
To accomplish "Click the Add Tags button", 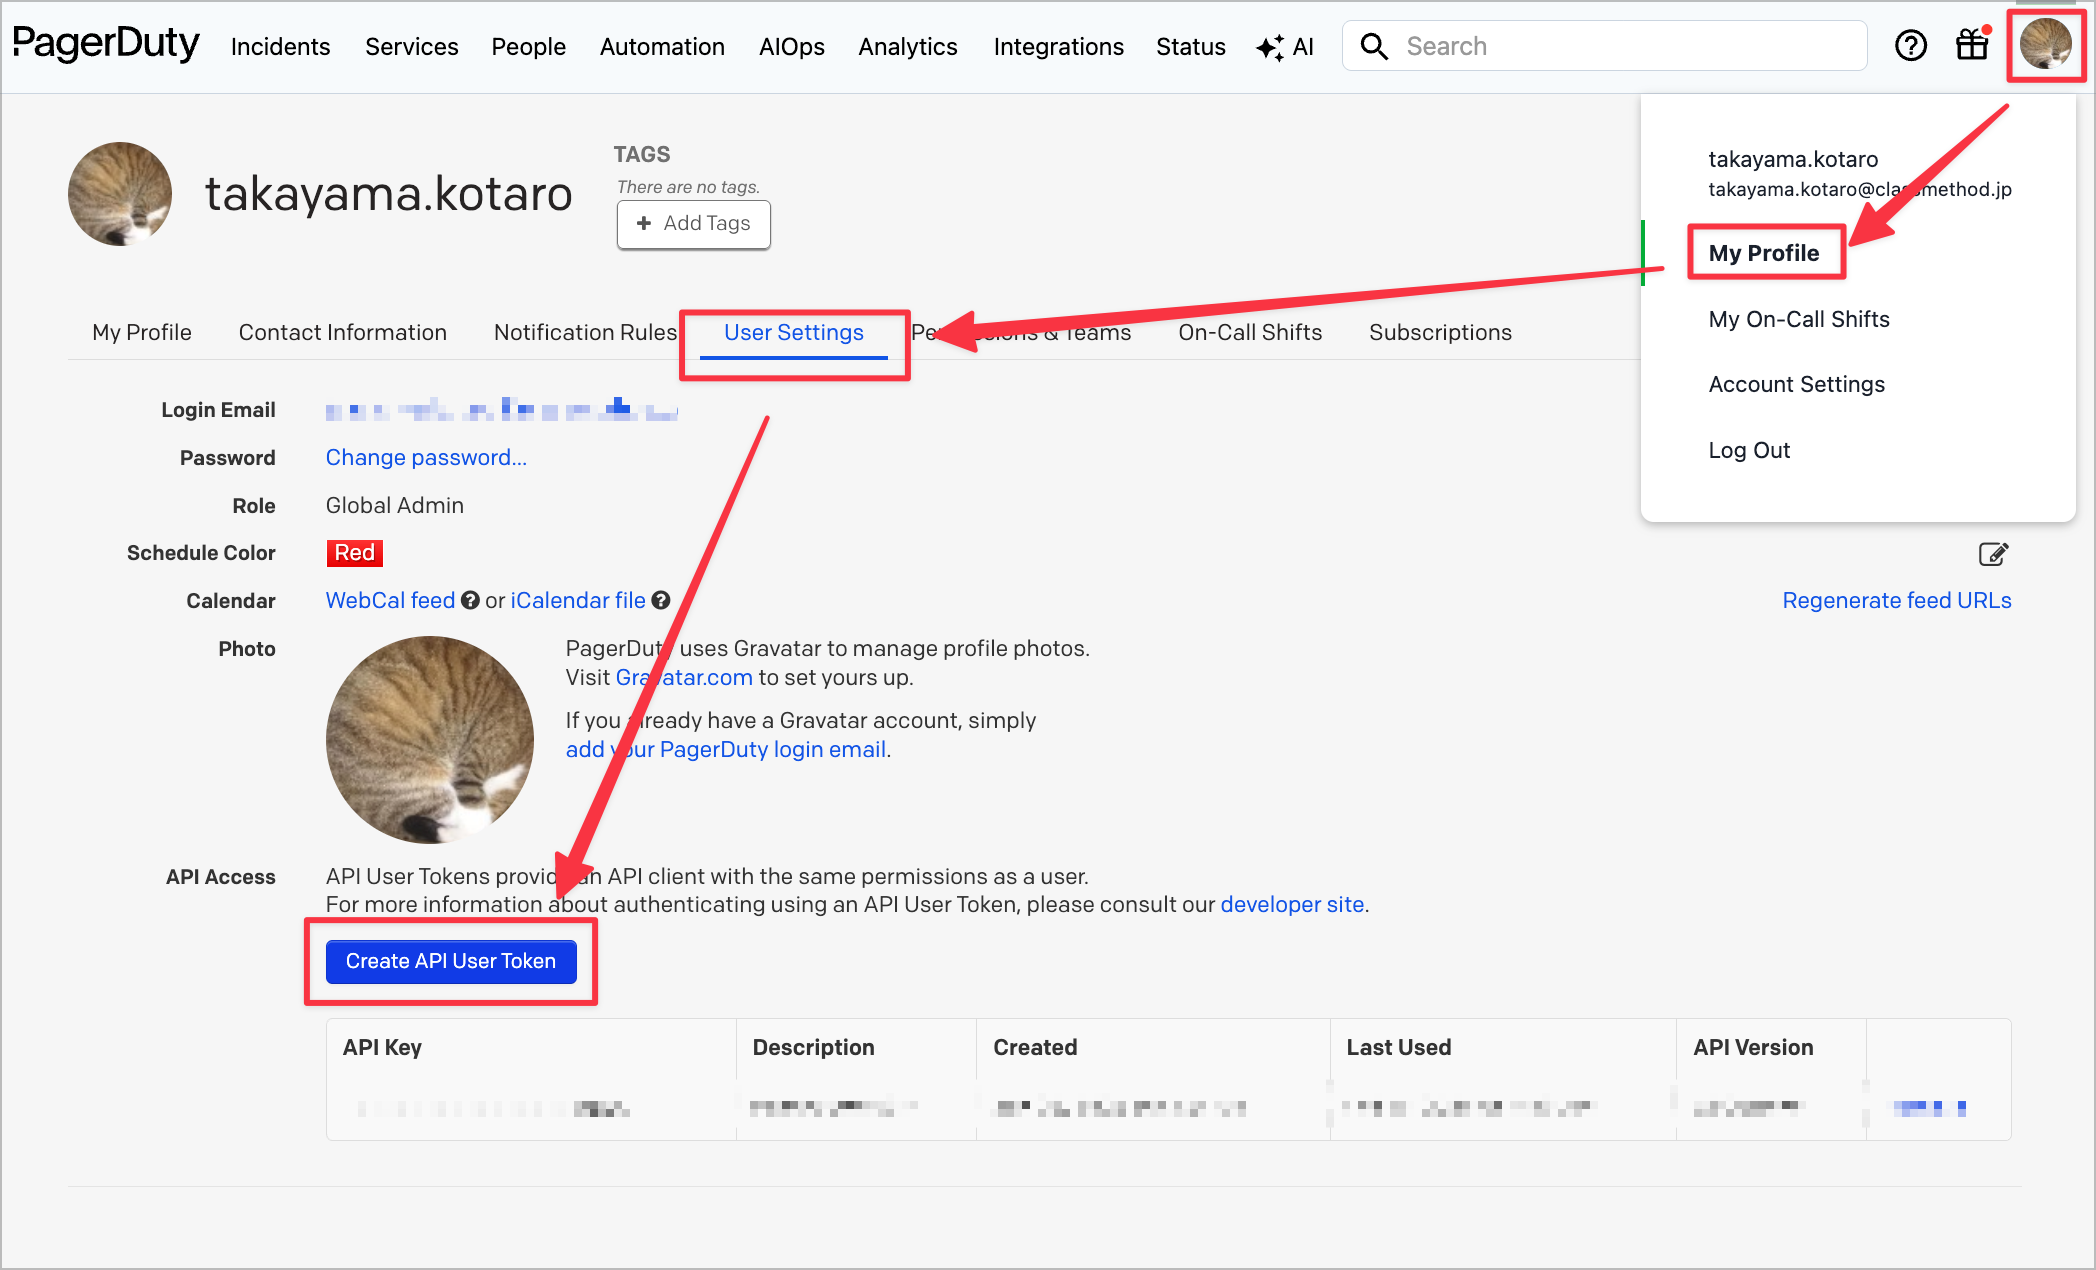I will [693, 224].
